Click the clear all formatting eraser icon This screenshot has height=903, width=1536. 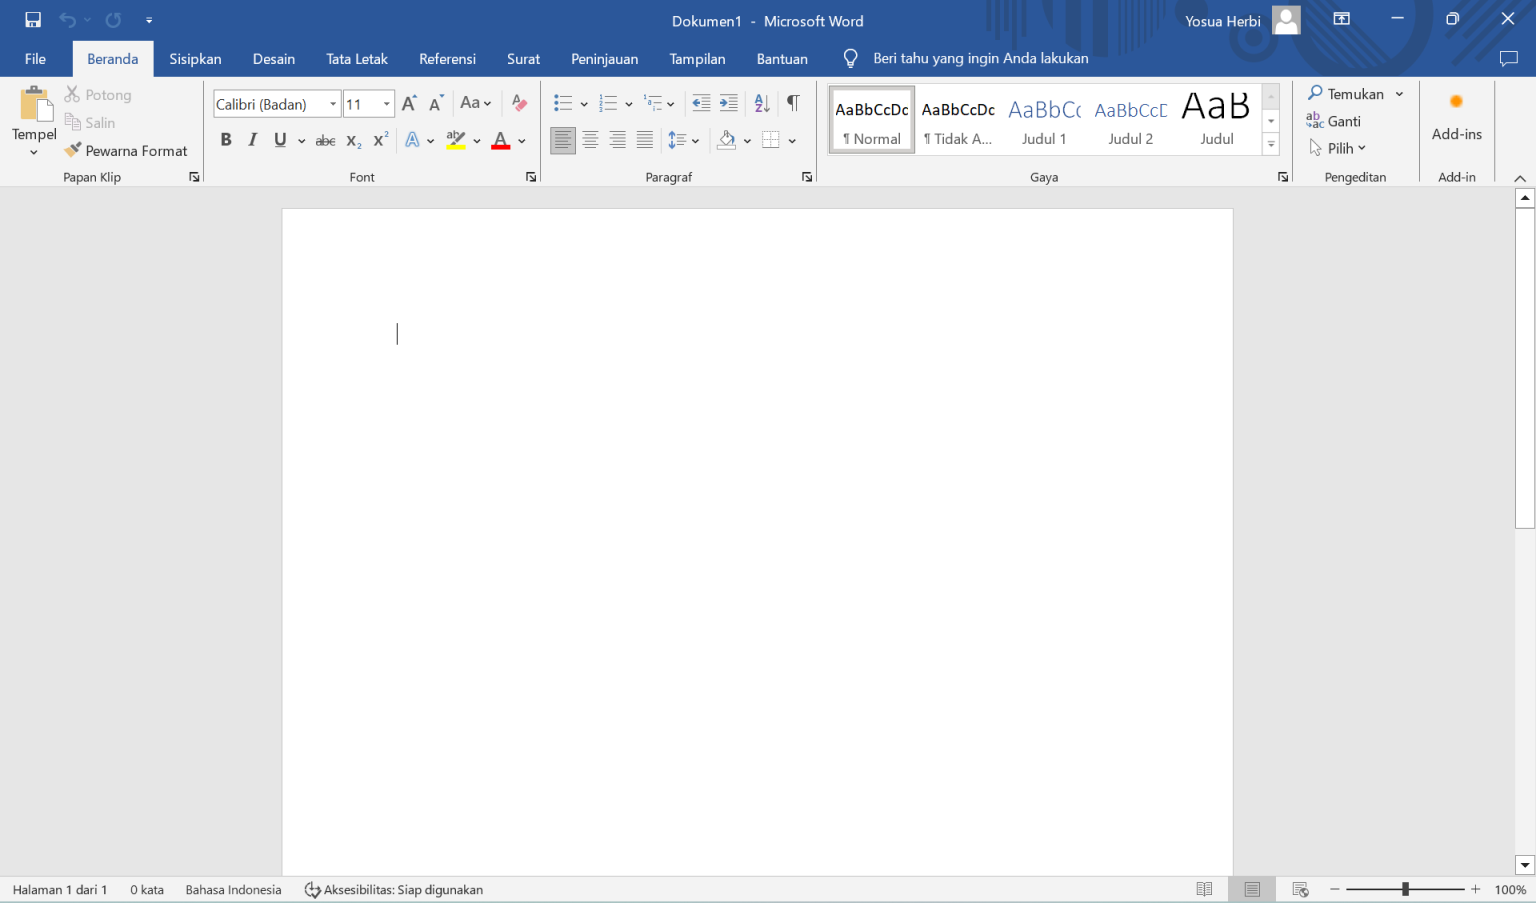point(519,103)
